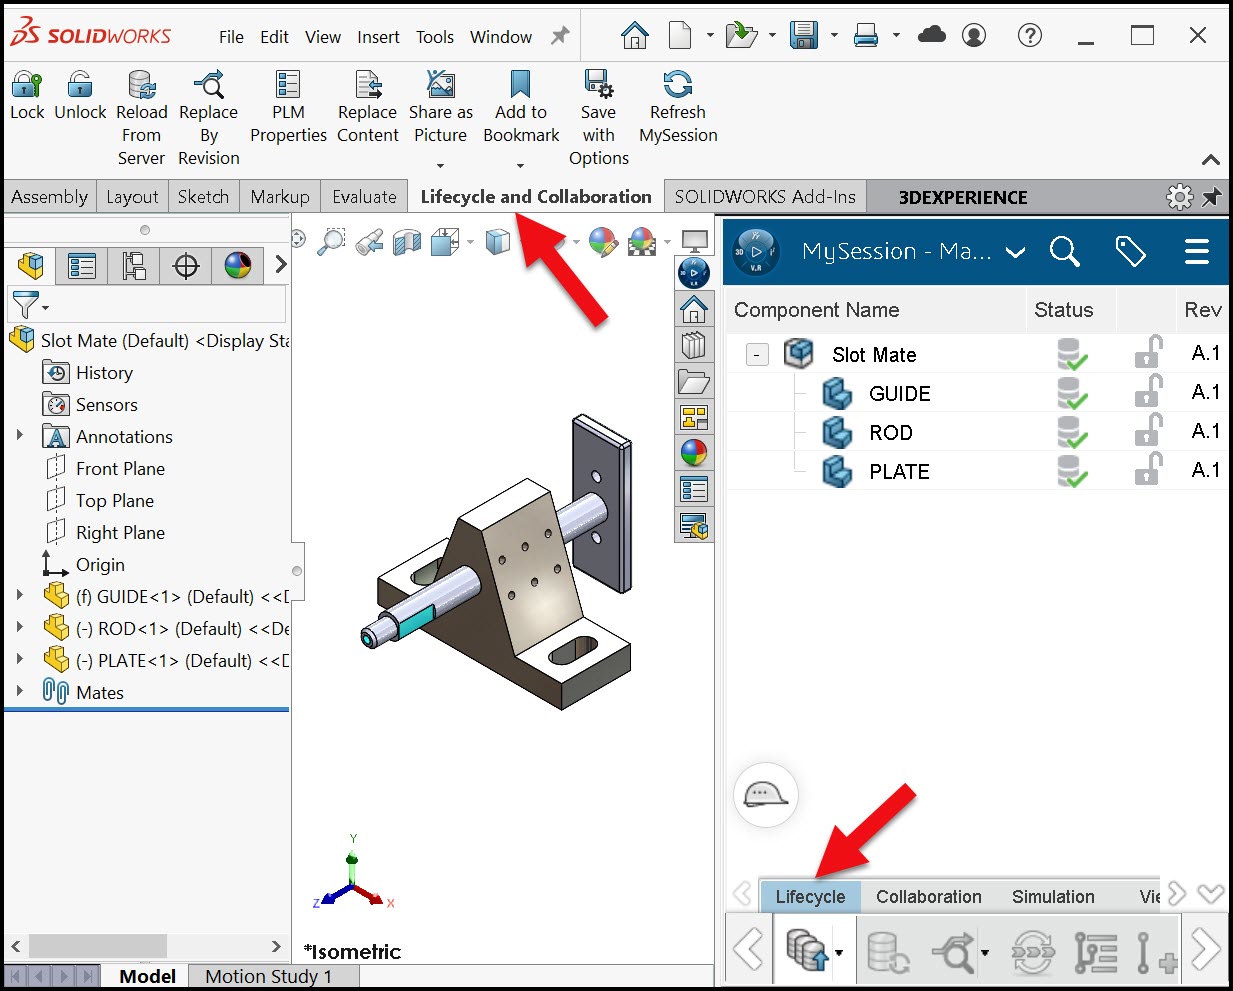Select the Lock tool in Lifecycle toolbar
1233x991 pixels.
(27, 95)
